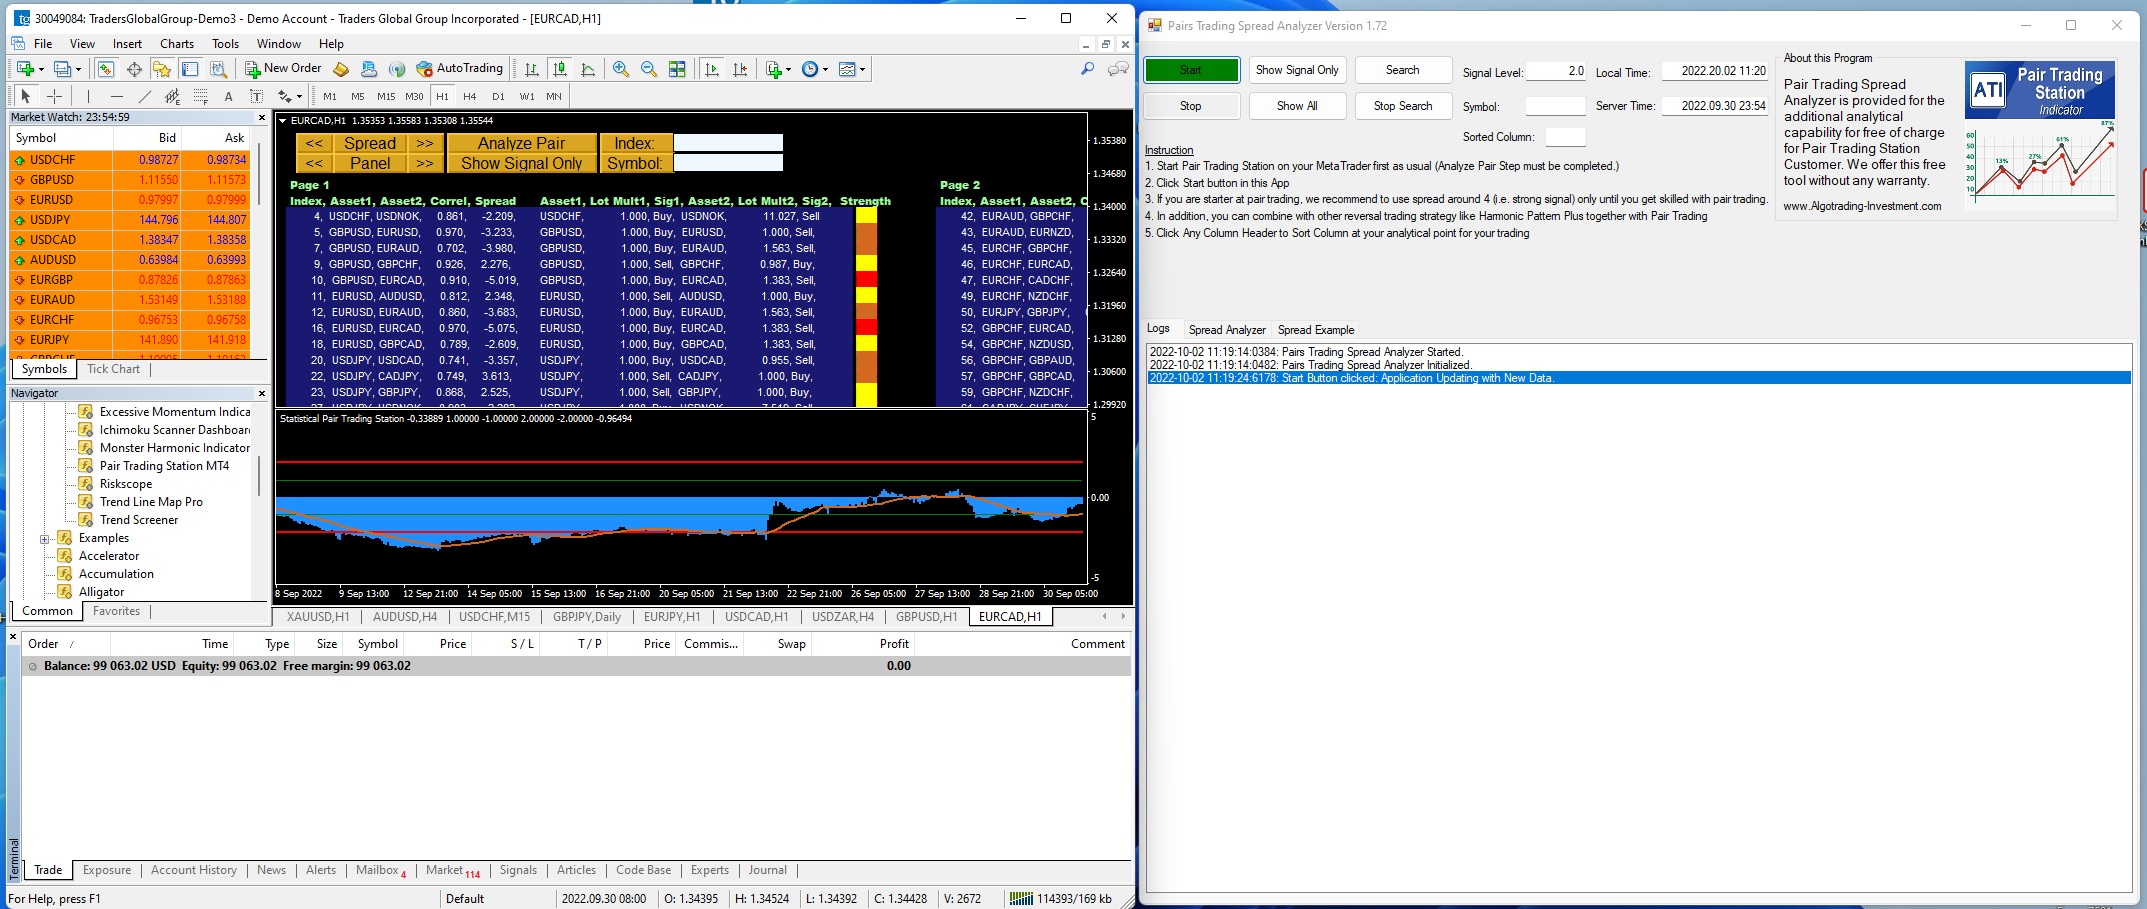
Task: Toggle chart Auto Scroll
Action: (x=712, y=69)
